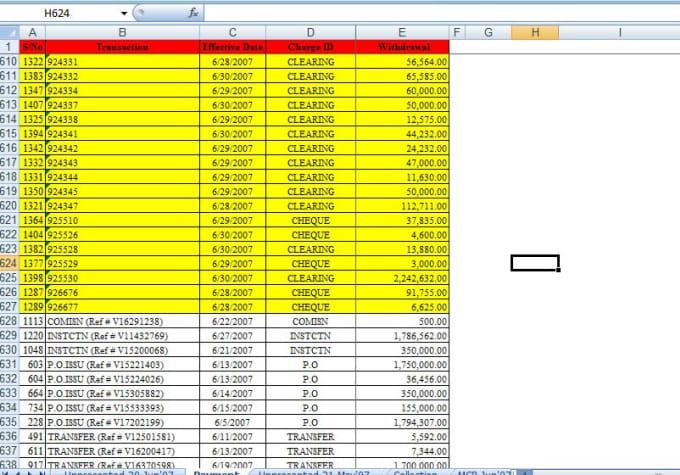Click TRANSFER (Ref # V12501581) cell
Viewport: 680px width, 475px height.
coord(122,436)
